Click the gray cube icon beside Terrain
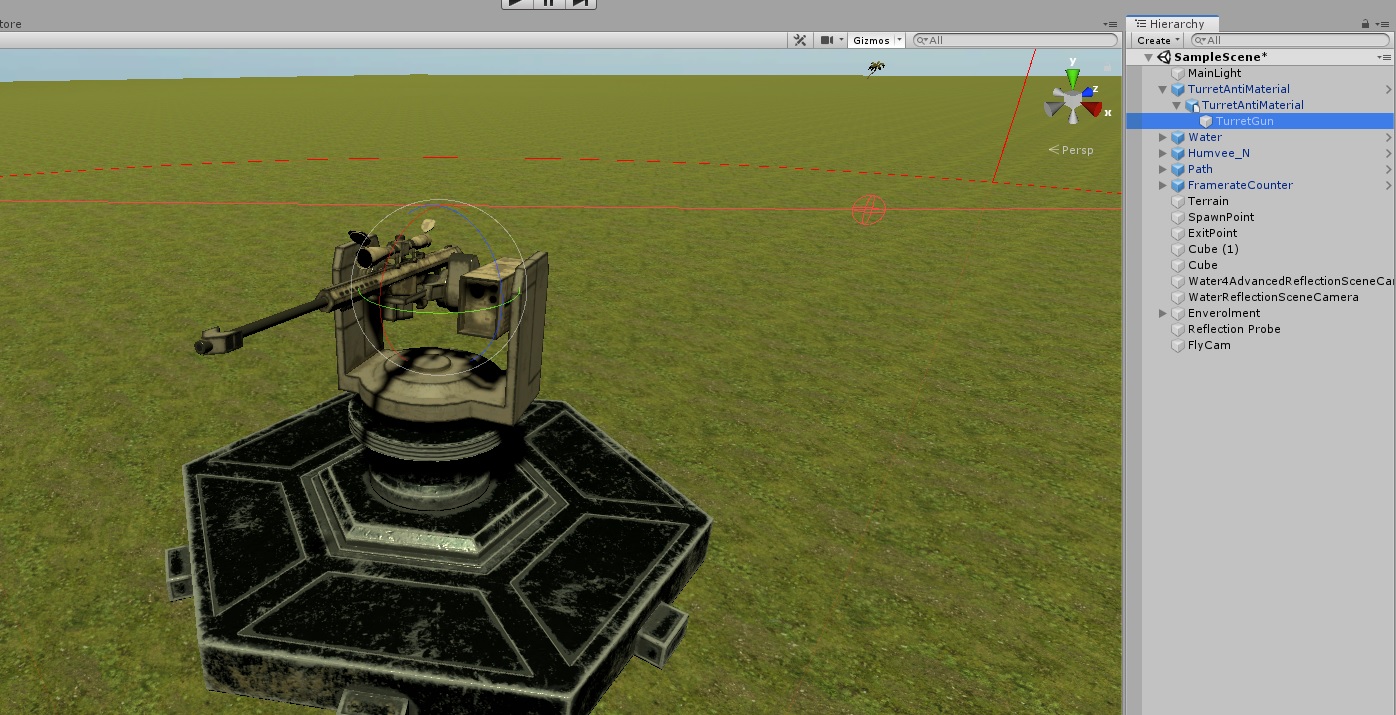The width and height of the screenshot is (1396, 715). click(x=1177, y=201)
